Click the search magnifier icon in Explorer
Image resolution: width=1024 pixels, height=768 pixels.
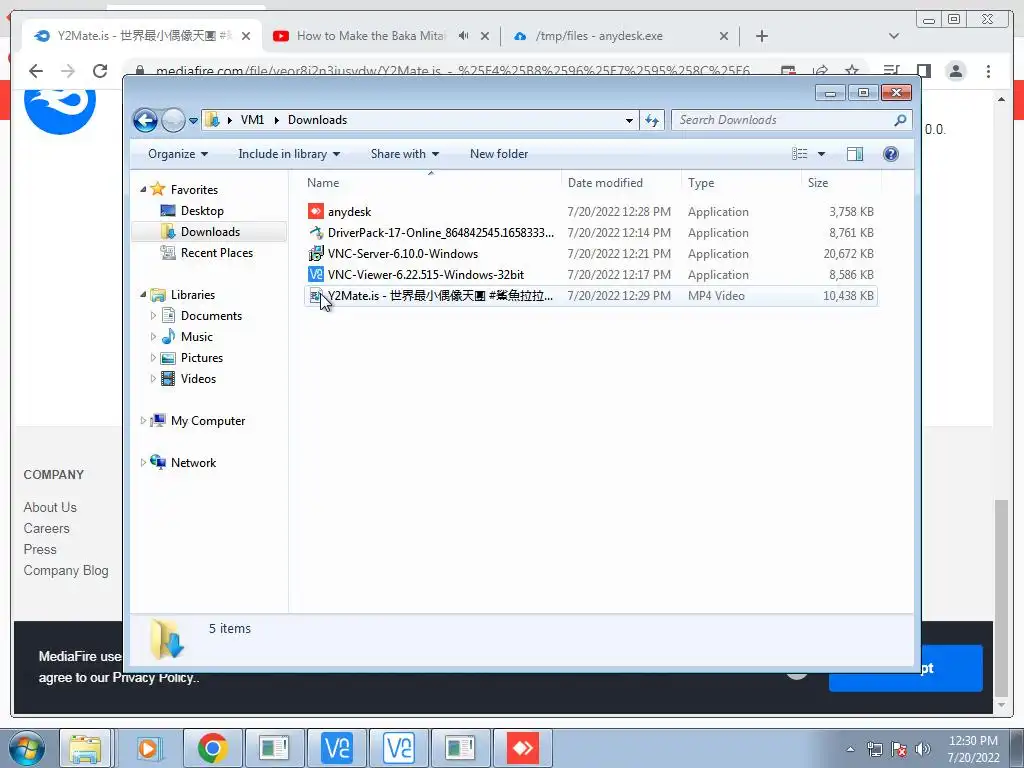click(901, 120)
